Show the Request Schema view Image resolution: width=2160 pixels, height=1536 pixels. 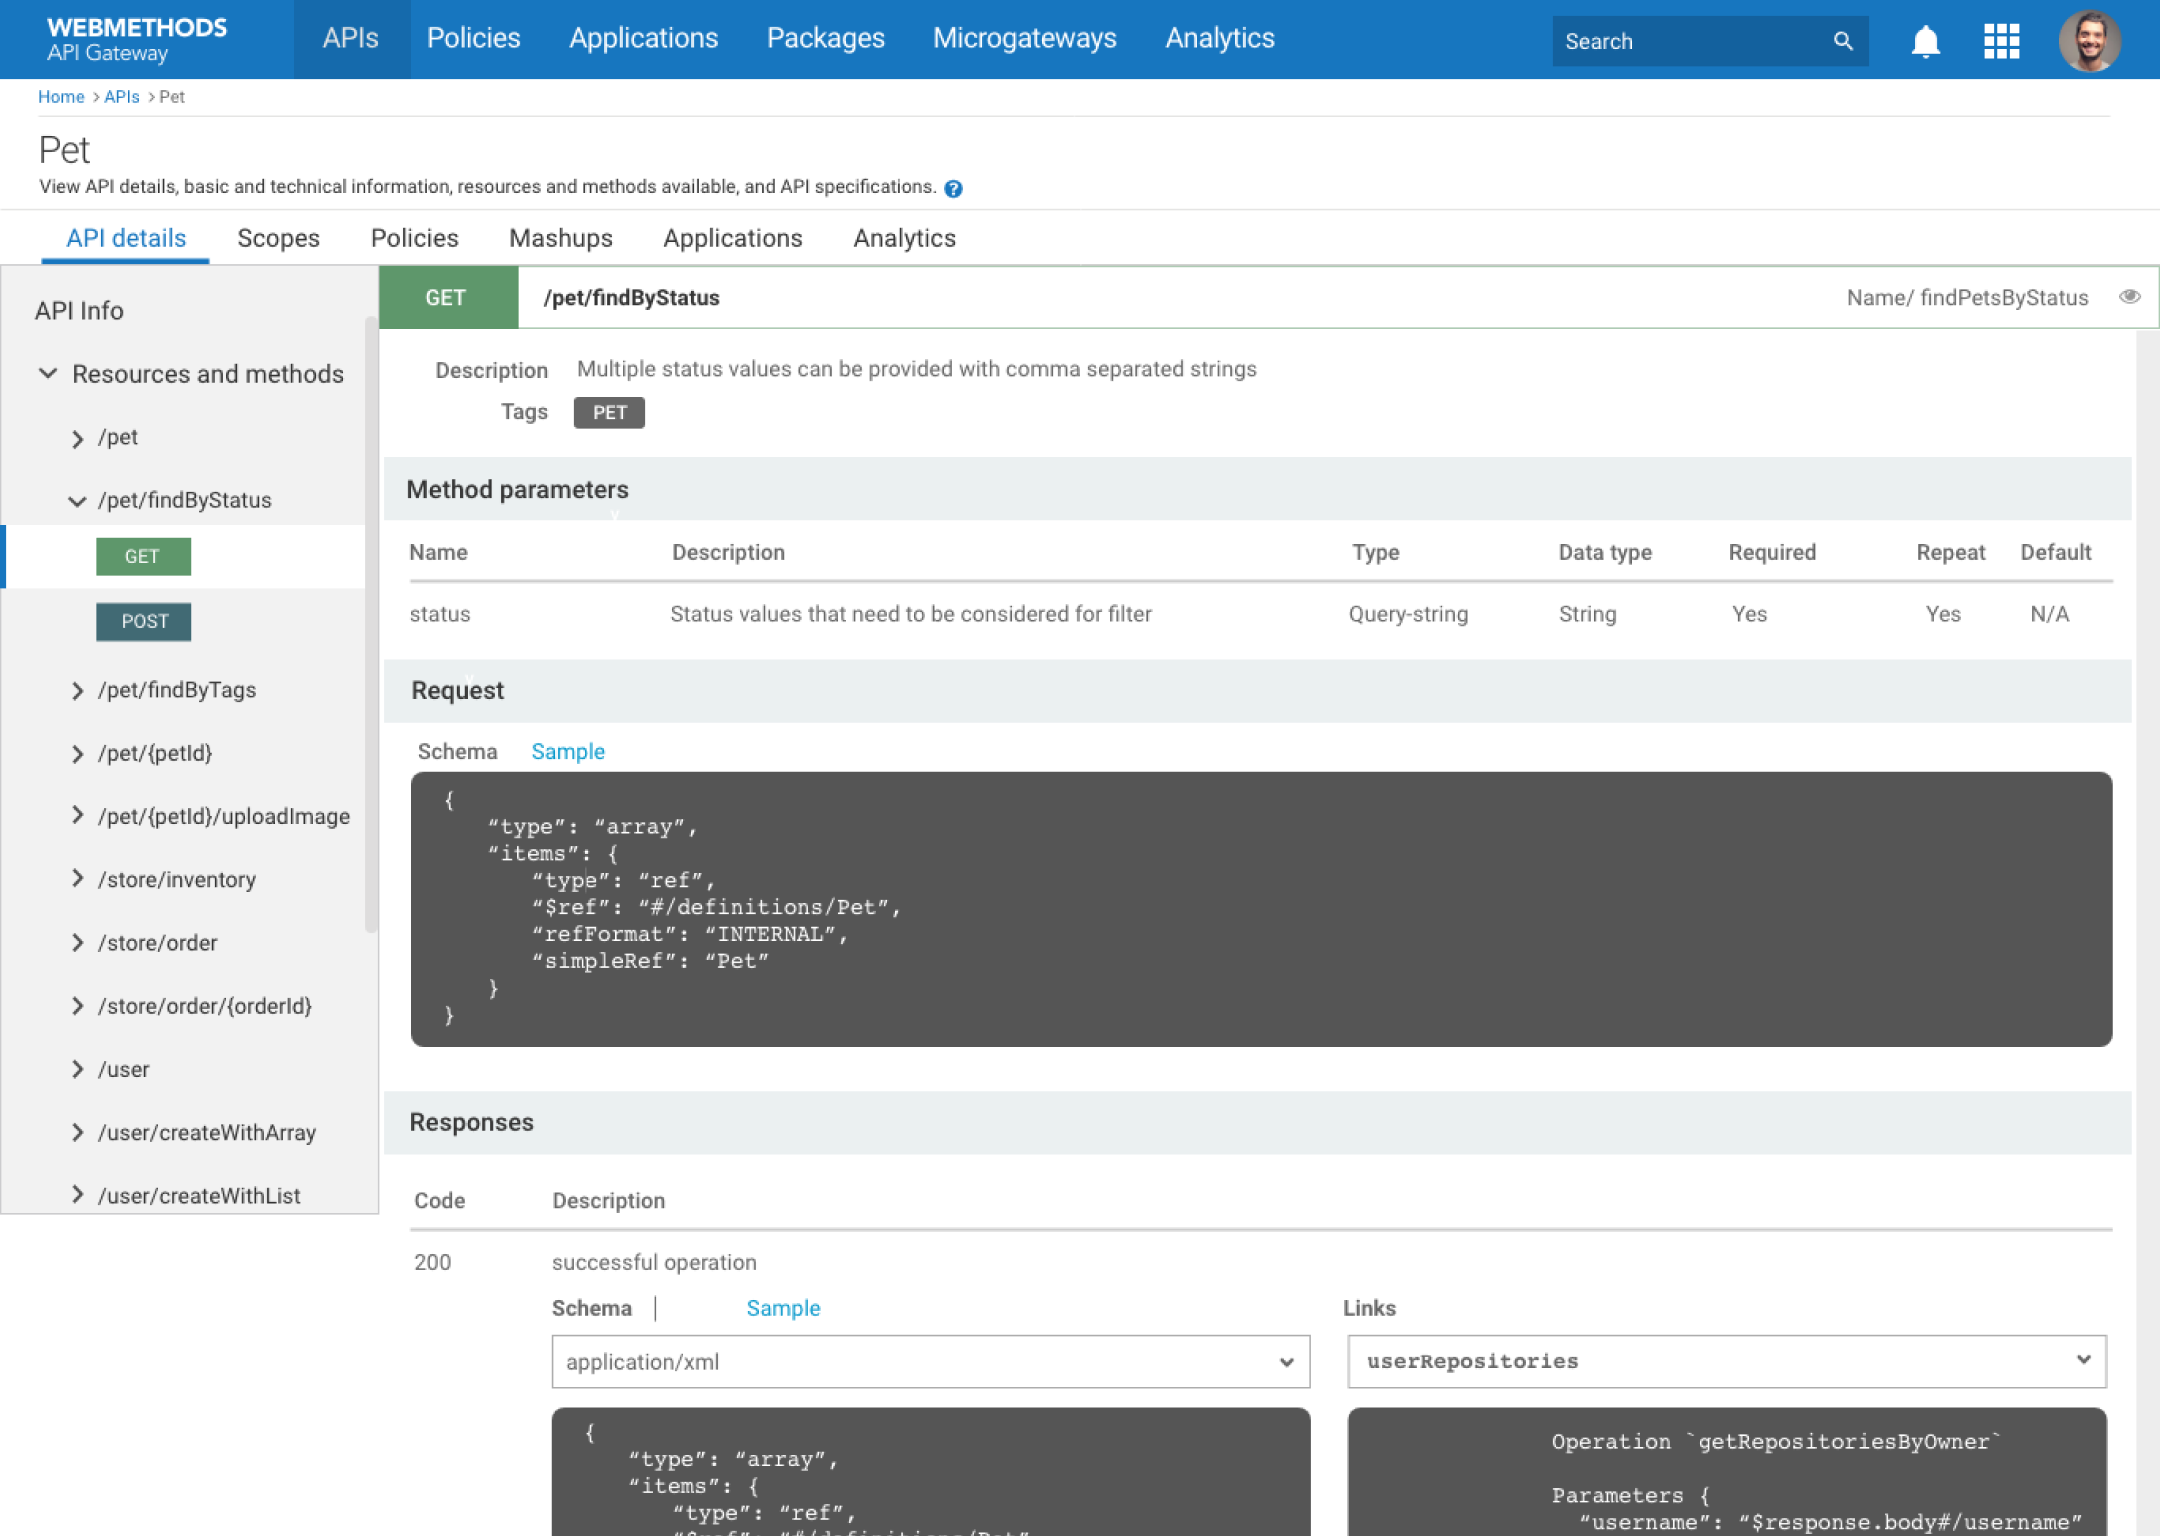pyautogui.click(x=457, y=752)
